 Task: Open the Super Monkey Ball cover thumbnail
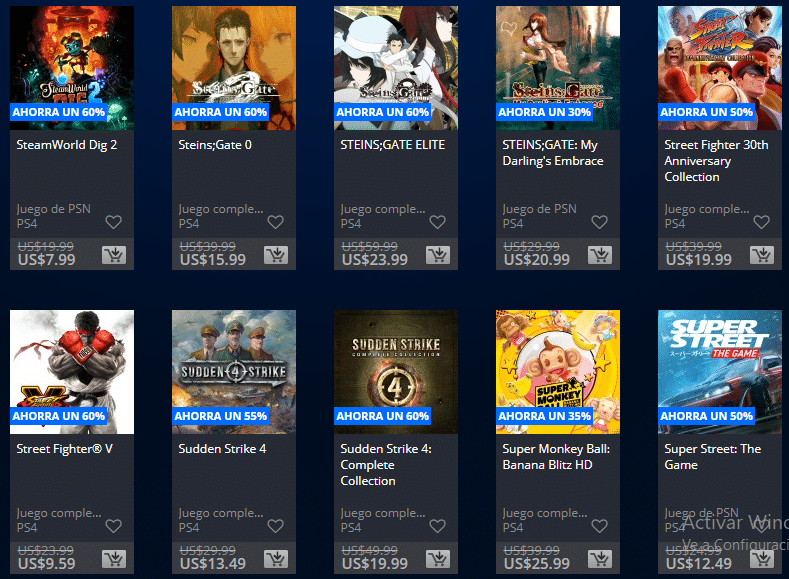coord(558,372)
